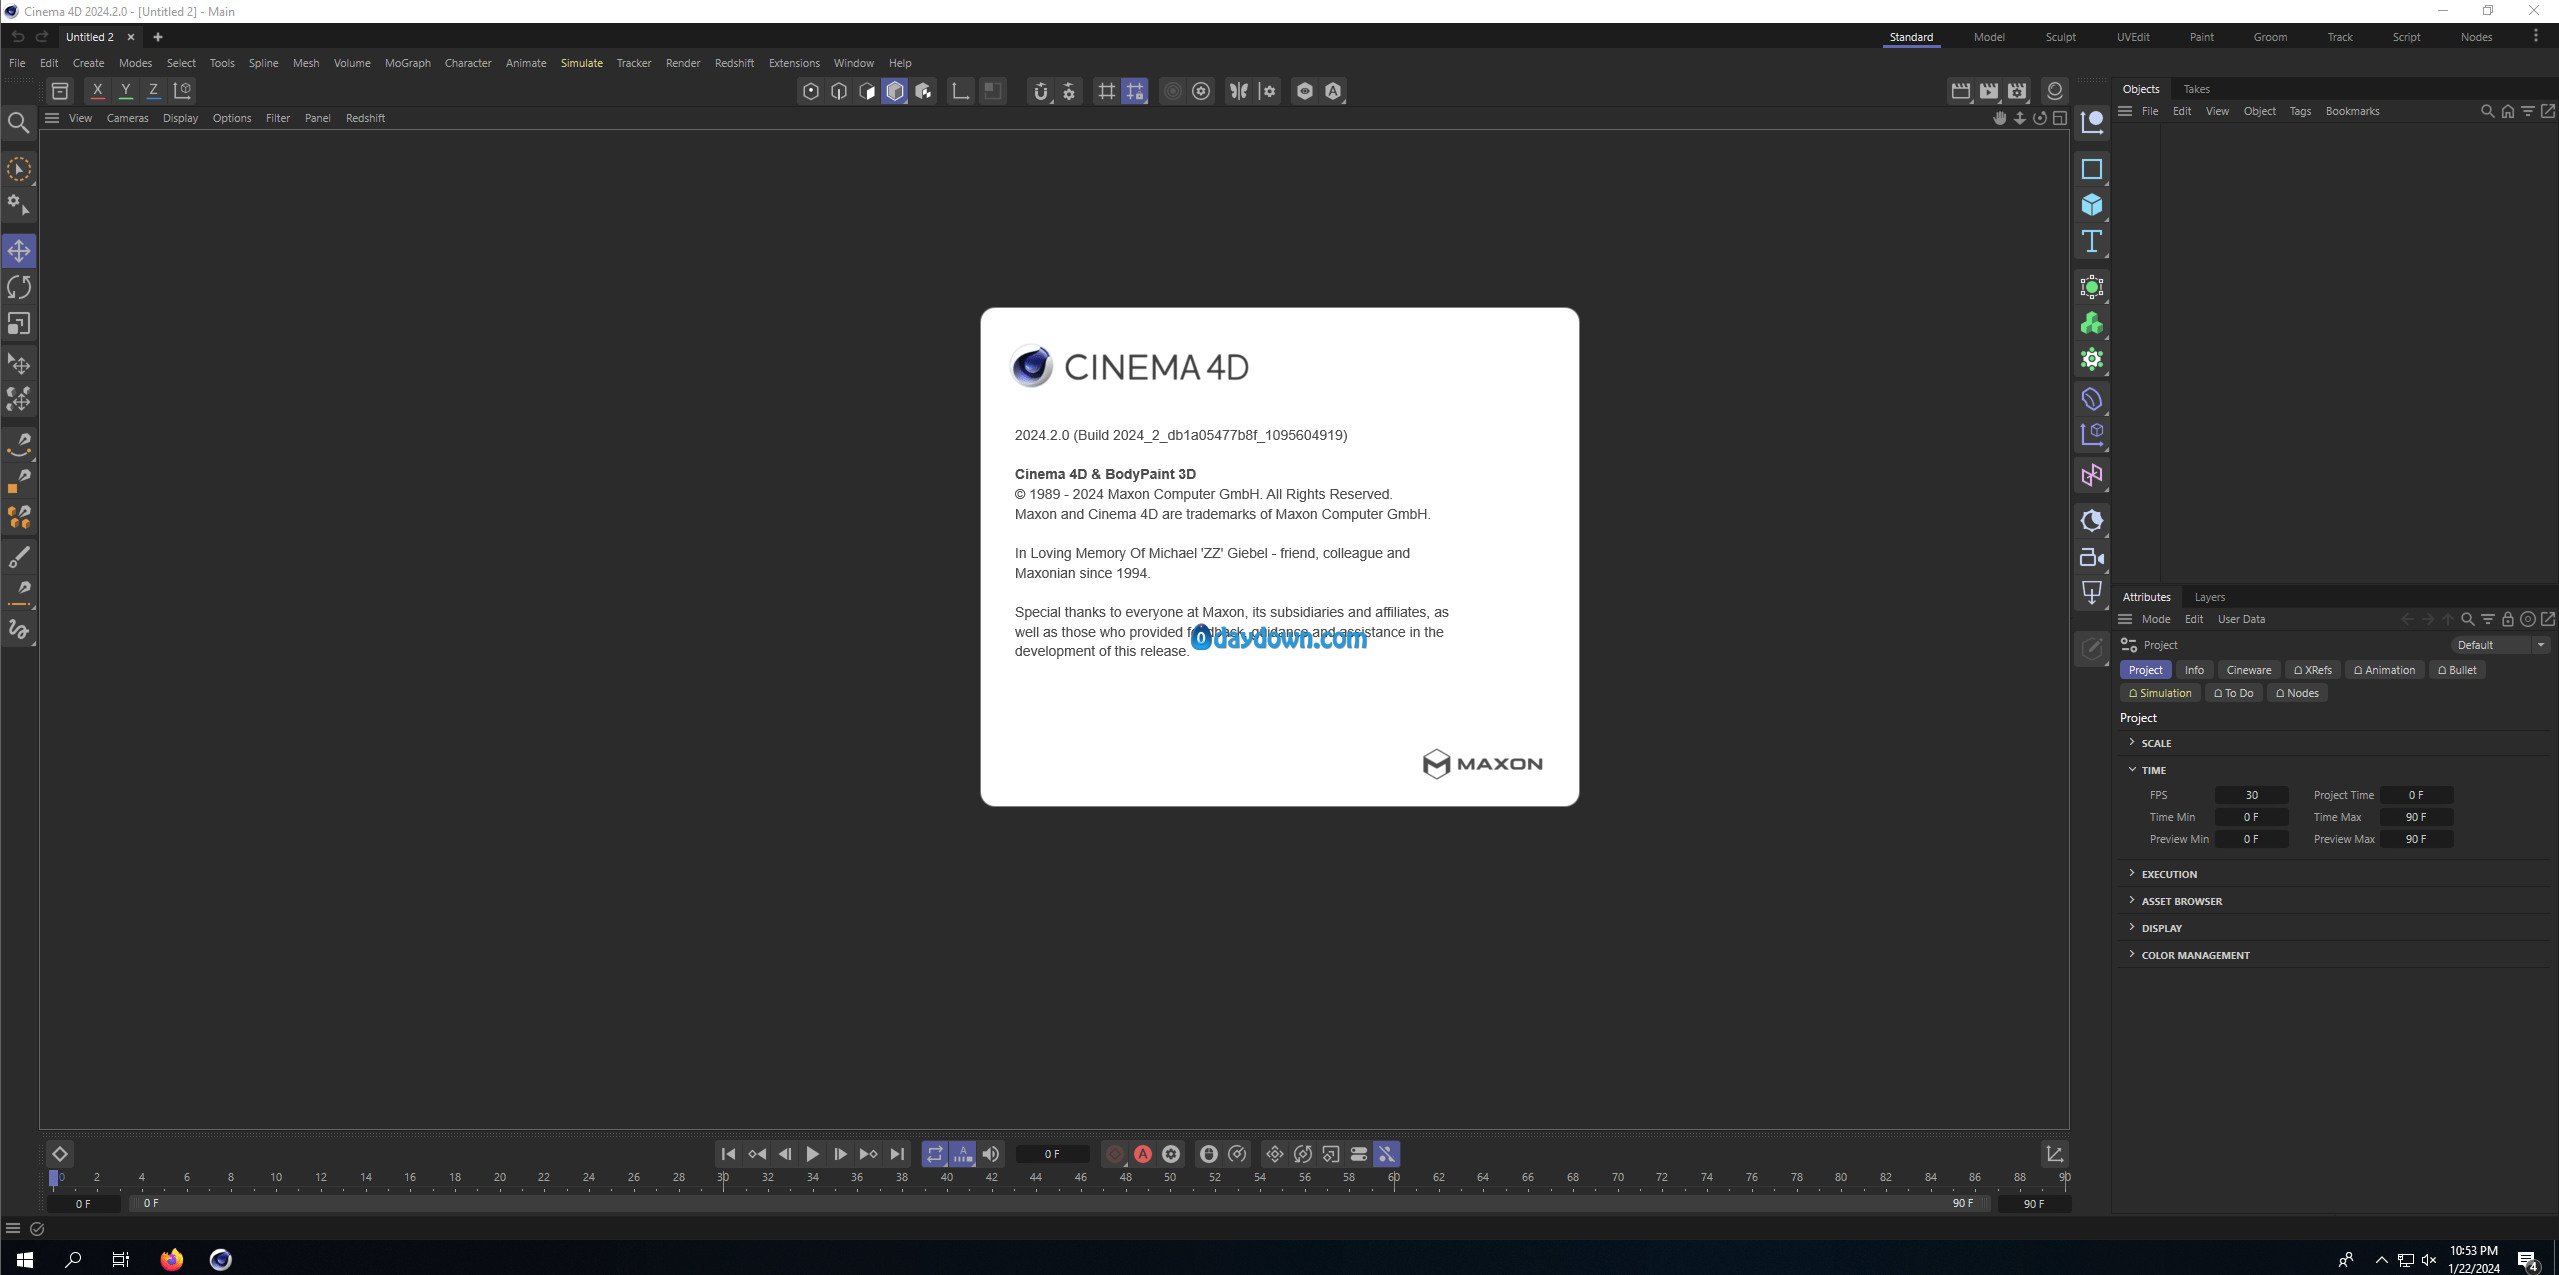Open viewport search magnifier icon
Image resolution: width=2559 pixels, height=1275 pixels.
click(x=18, y=122)
